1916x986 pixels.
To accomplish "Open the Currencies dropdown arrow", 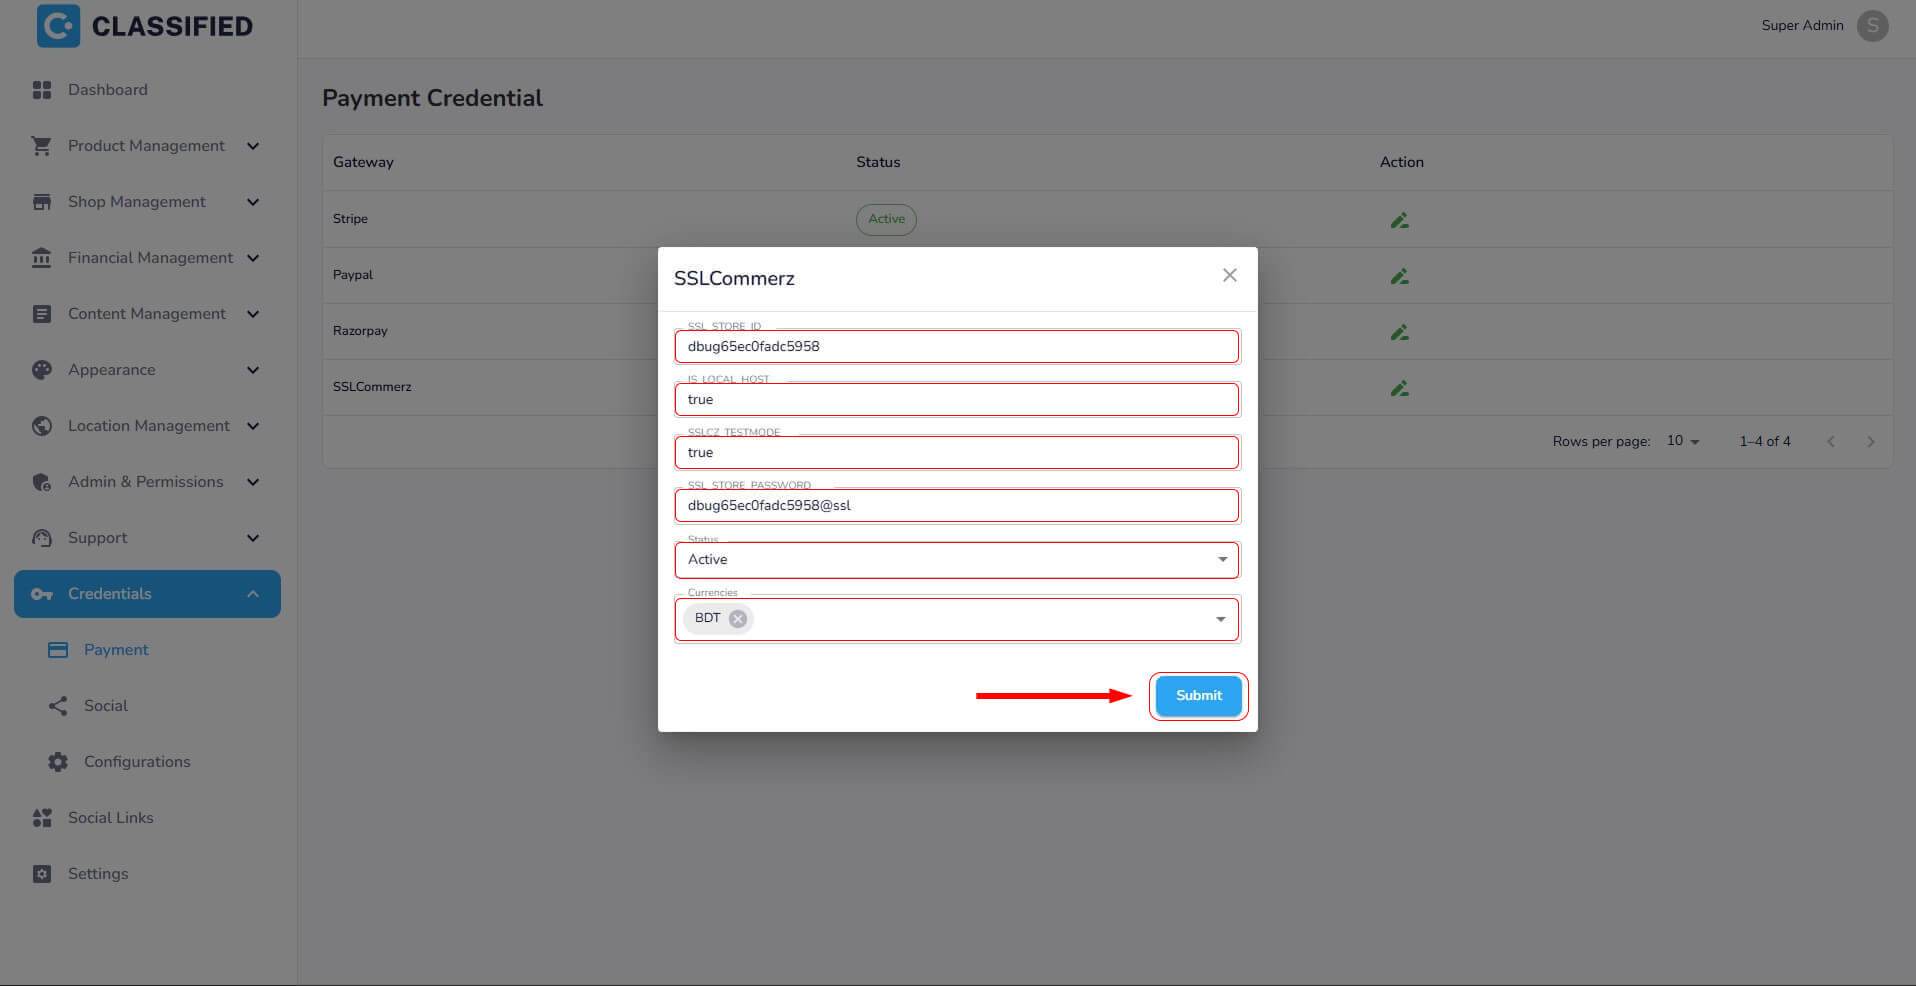I will 1220,619.
